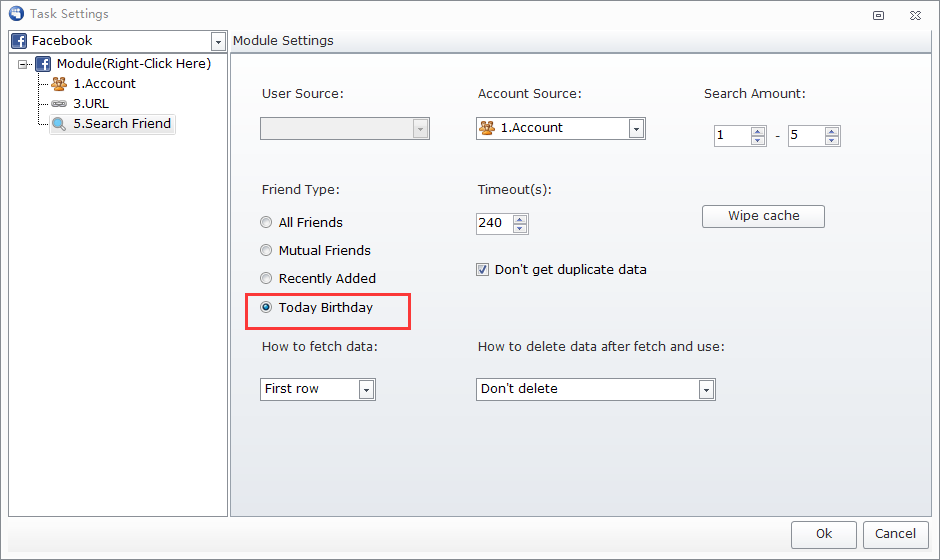The width and height of the screenshot is (940, 560).
Task: Confirm settings with the Ok button
Action: (x=824, y=534)
